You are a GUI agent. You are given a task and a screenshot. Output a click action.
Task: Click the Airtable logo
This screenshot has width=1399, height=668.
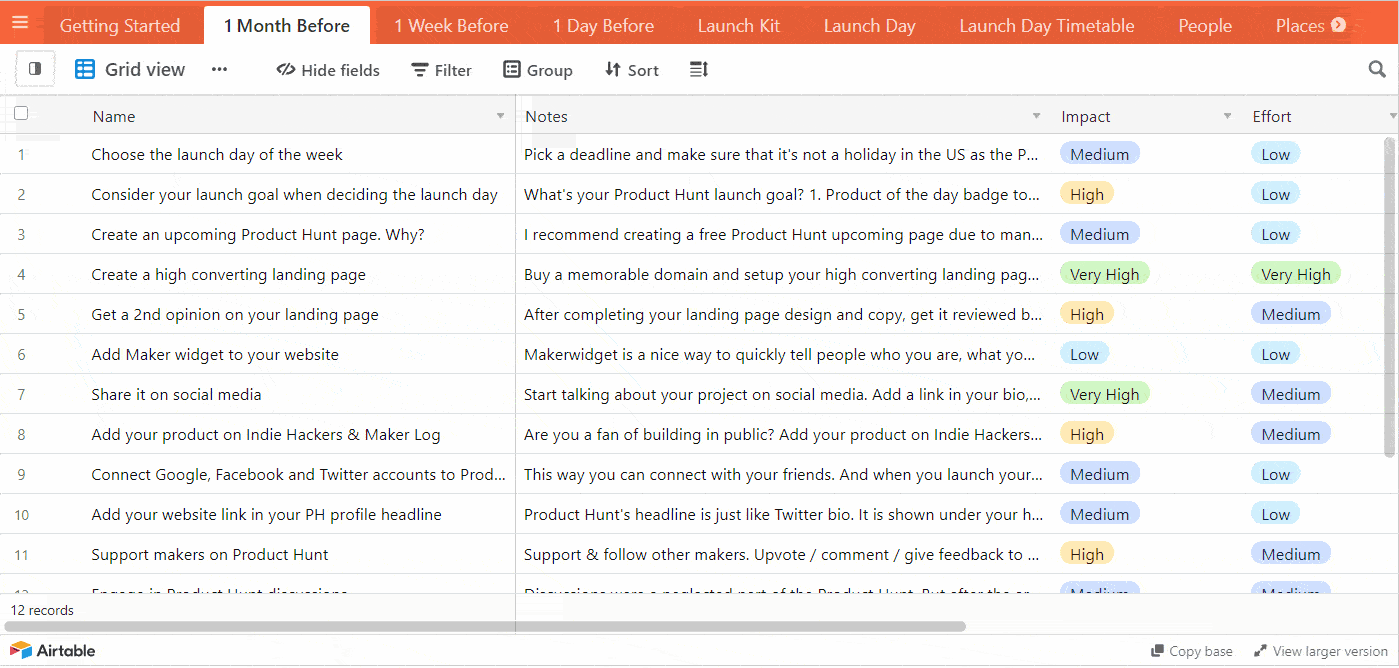(53, 650)
